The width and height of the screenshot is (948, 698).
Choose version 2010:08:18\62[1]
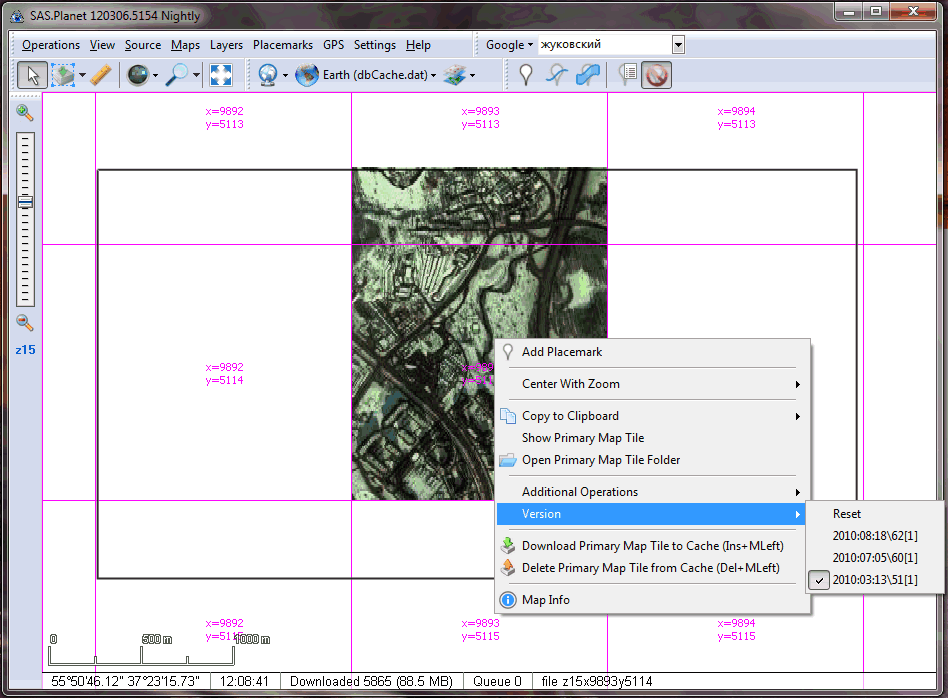coord(874,536)
